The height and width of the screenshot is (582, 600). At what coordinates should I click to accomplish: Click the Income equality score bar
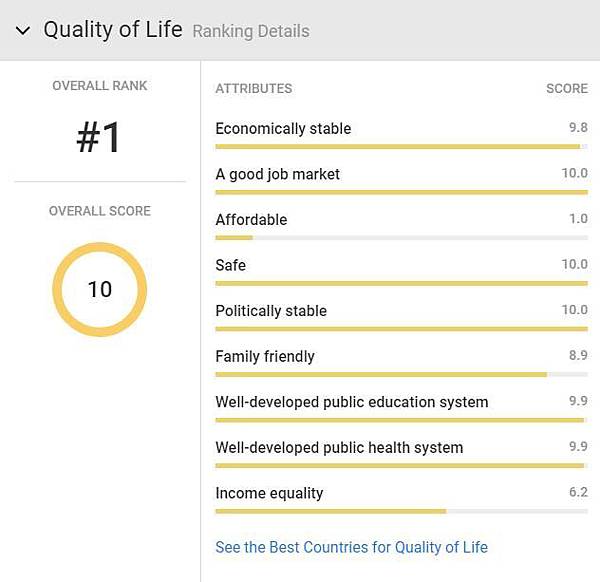coord(401,511)
